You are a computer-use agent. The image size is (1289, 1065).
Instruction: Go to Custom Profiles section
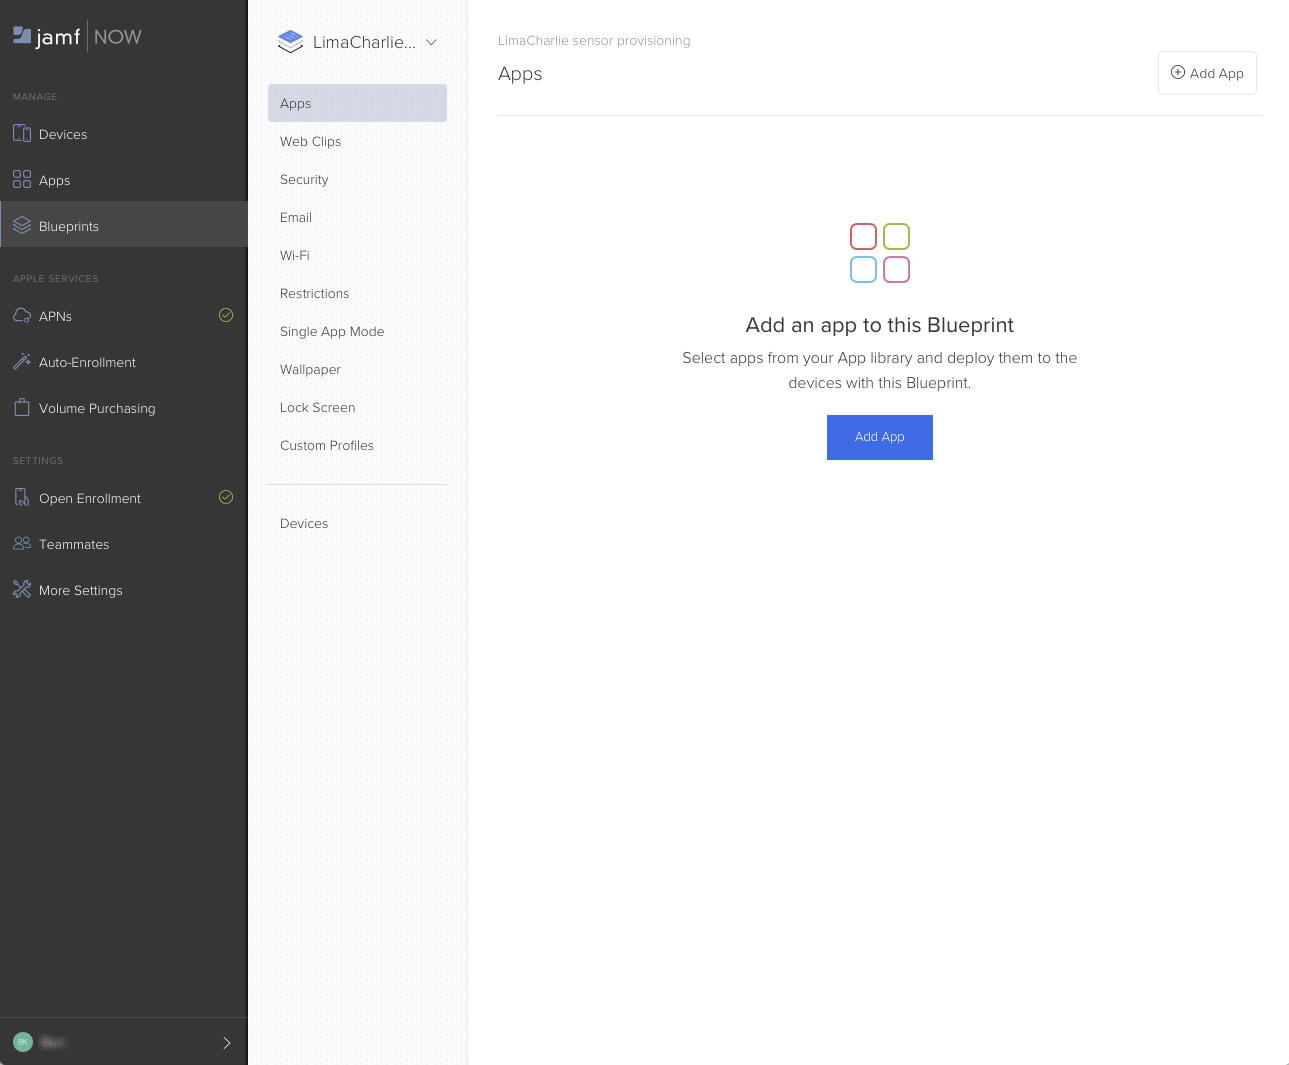click(327, 446)
